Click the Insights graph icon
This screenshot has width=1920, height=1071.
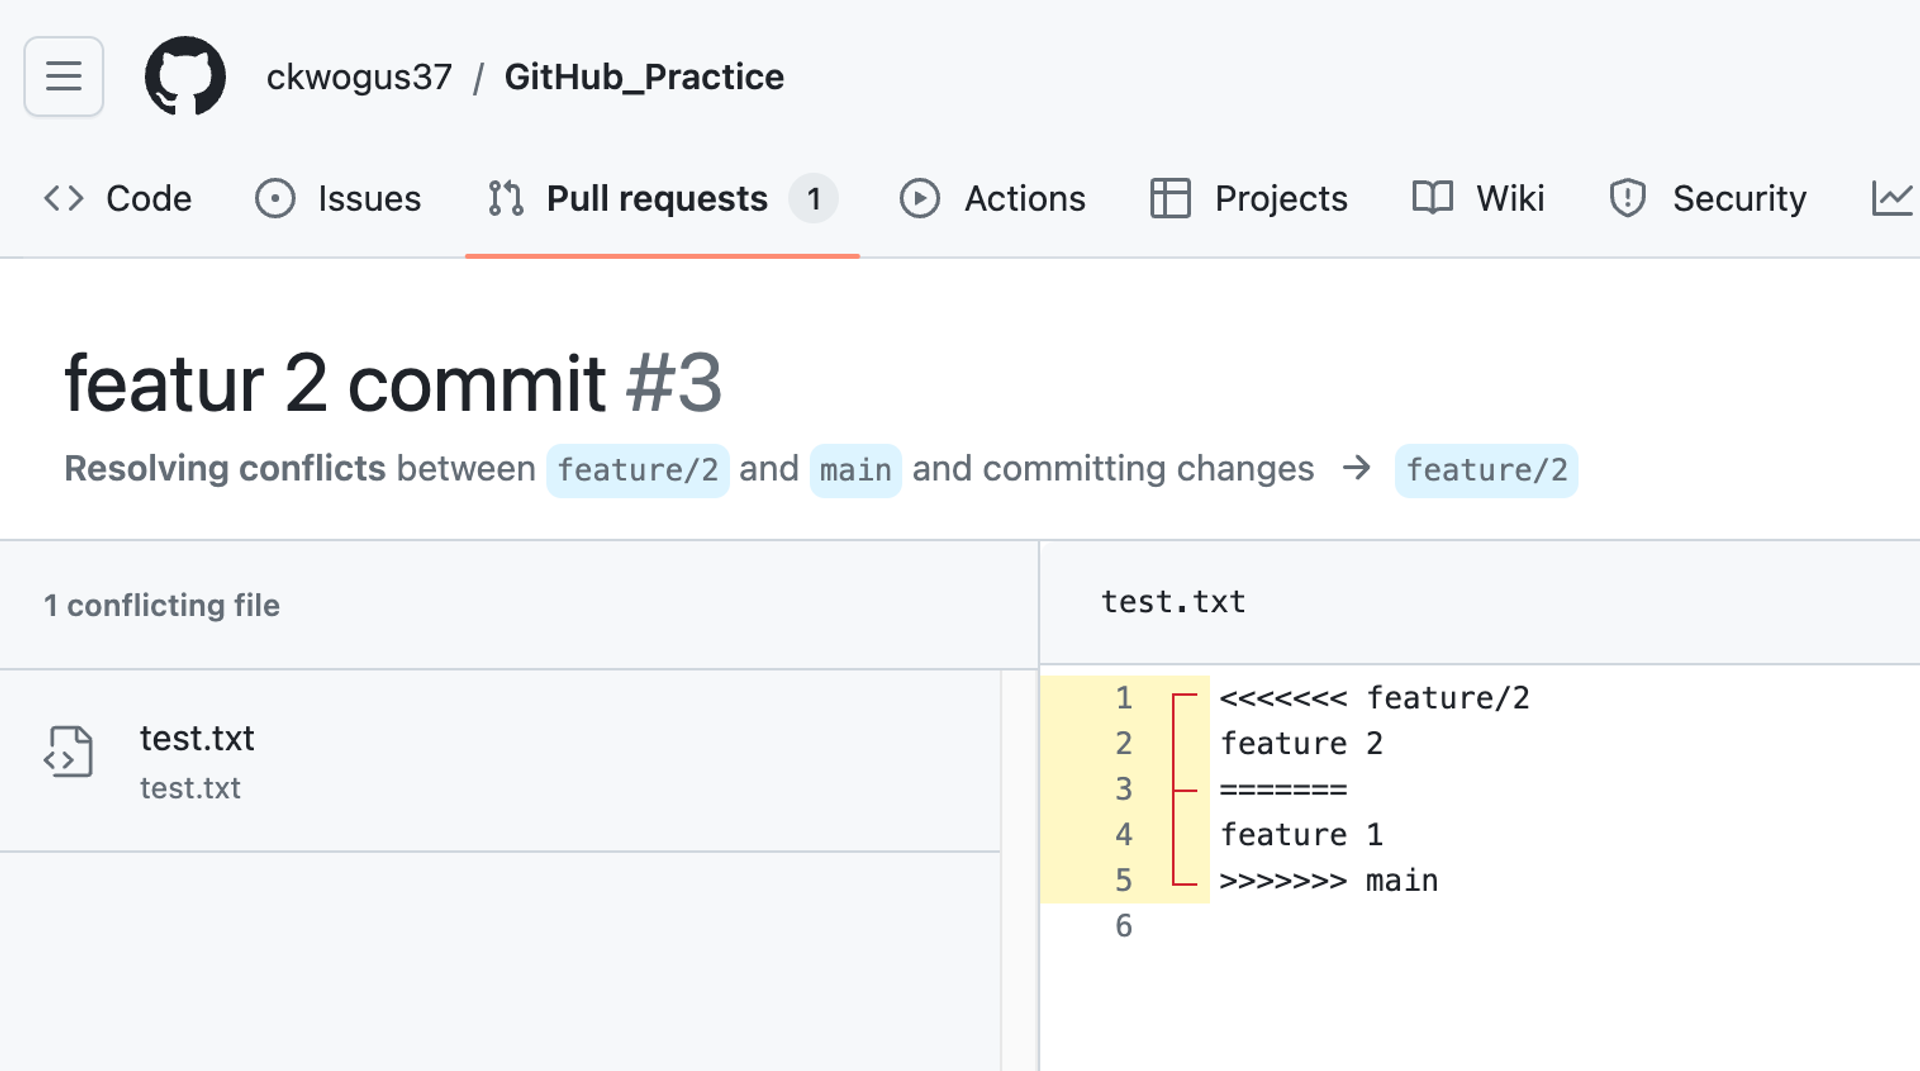(x=1895, y=198)
